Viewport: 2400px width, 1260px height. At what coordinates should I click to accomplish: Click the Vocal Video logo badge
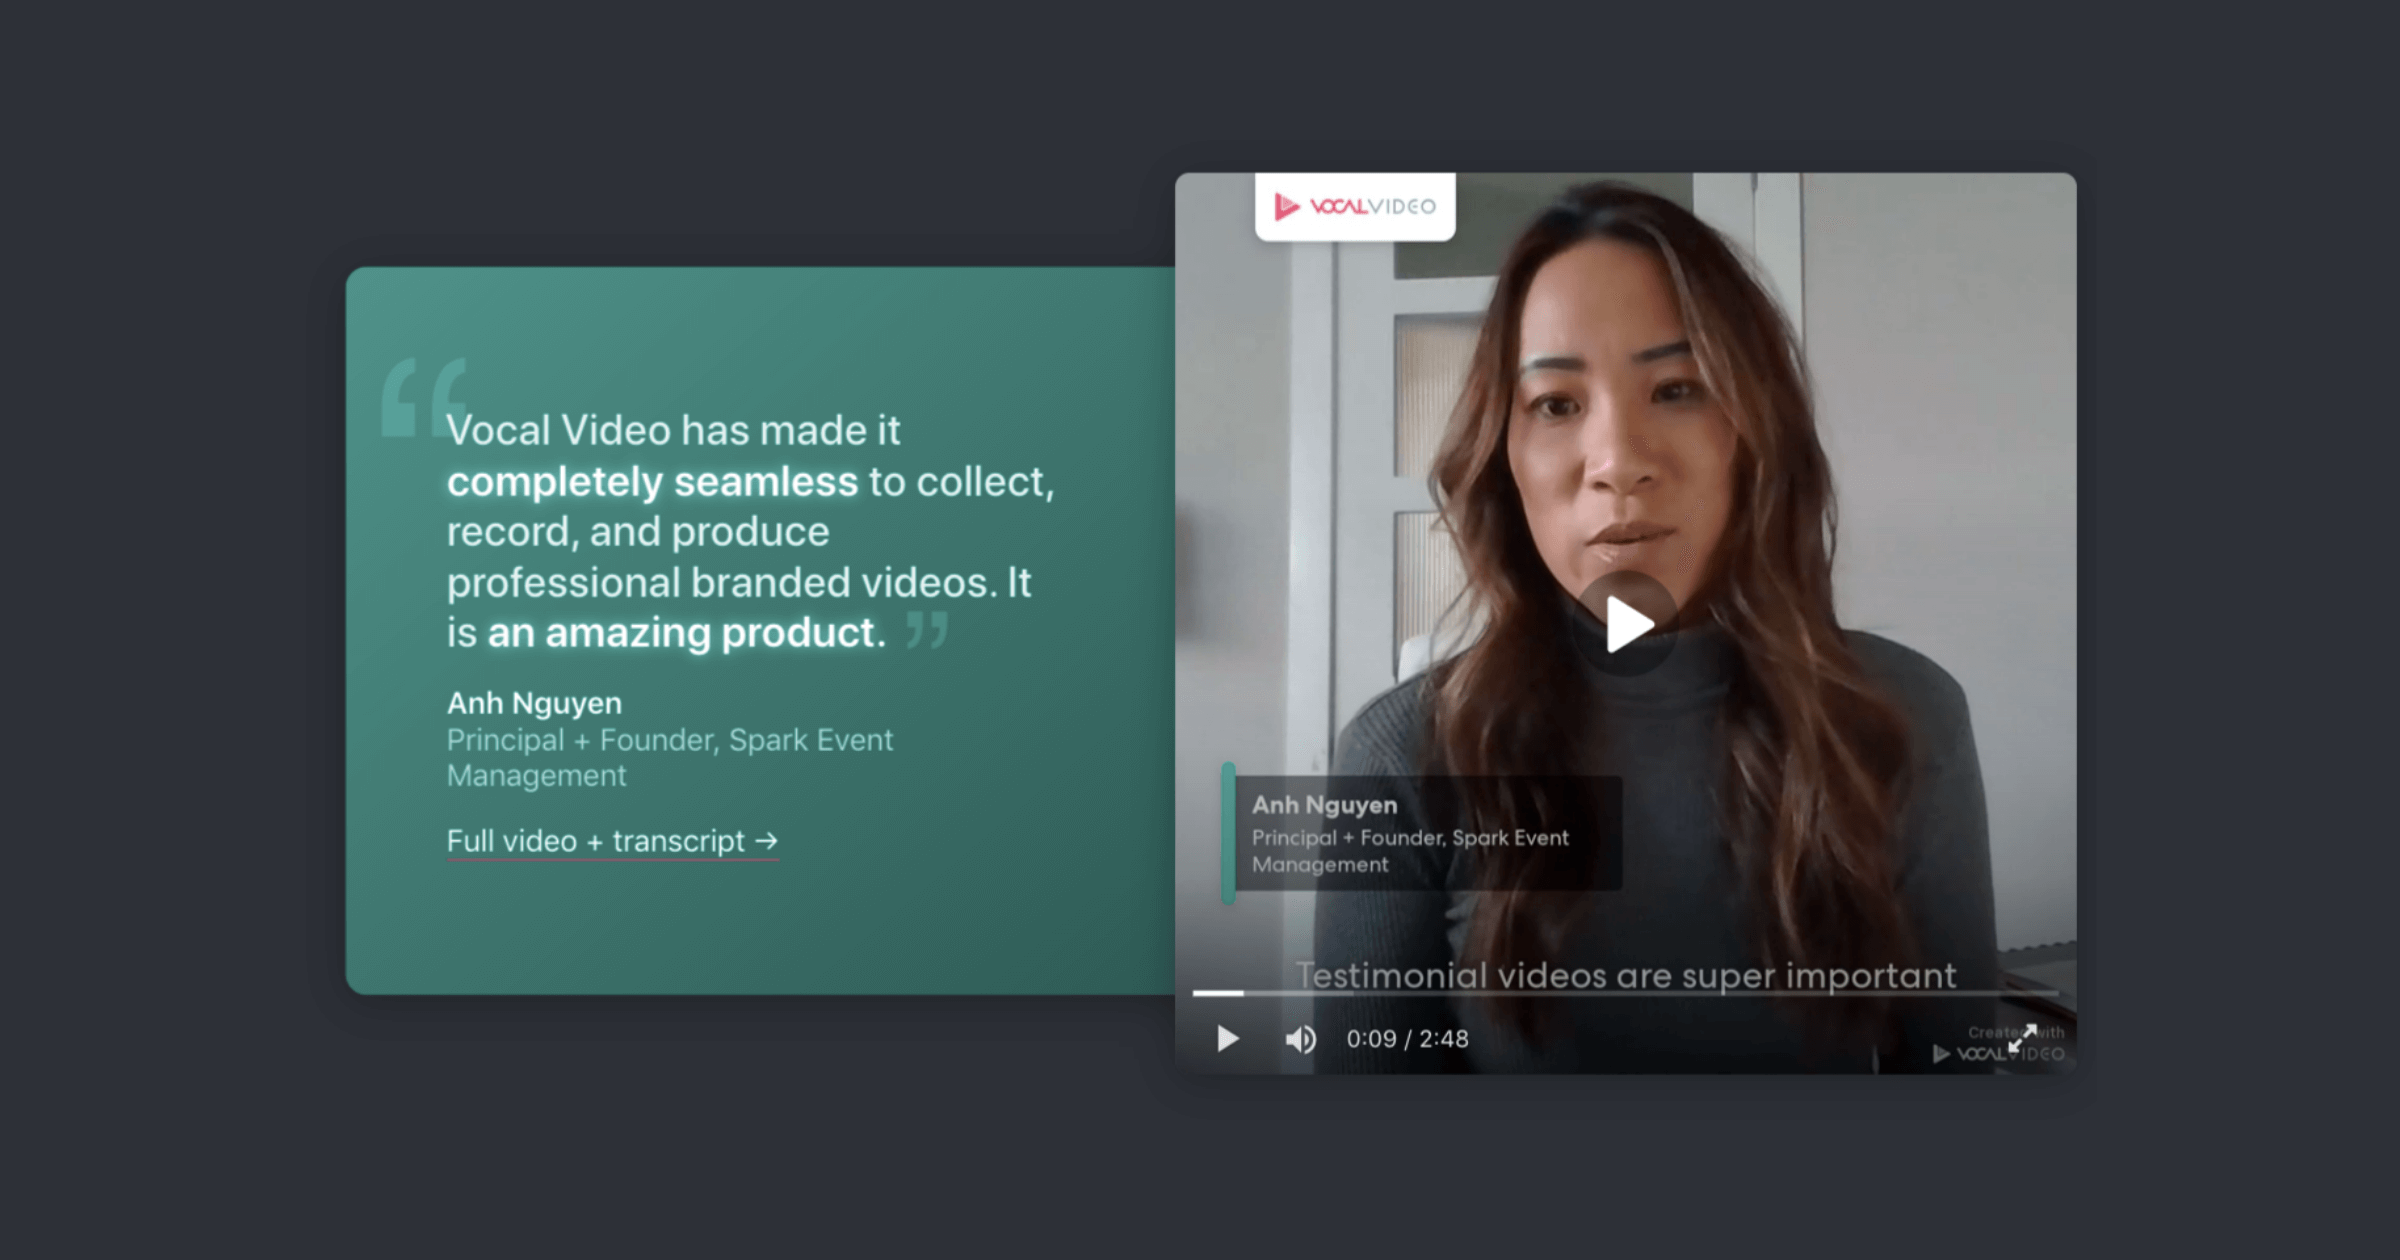pyautogui.click(x=1355, y=206)
